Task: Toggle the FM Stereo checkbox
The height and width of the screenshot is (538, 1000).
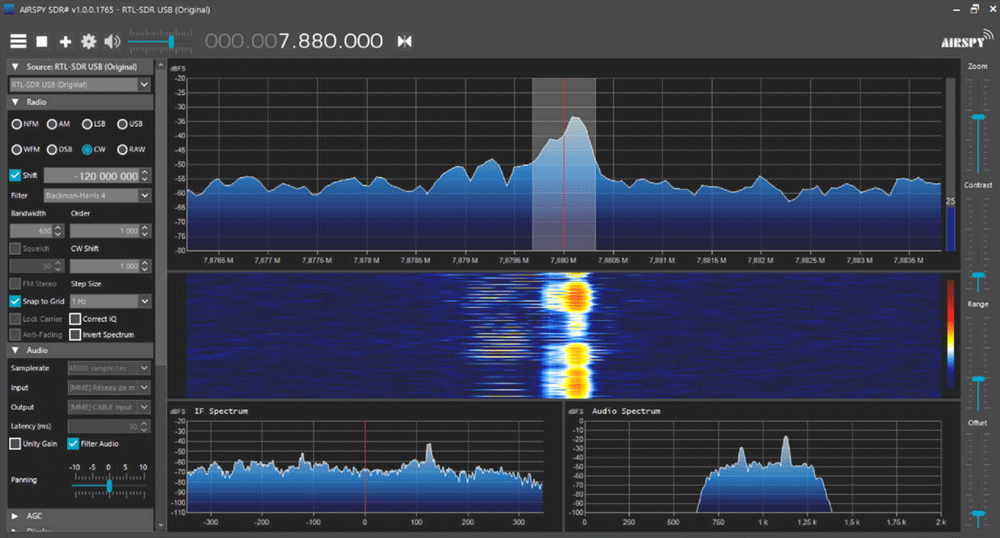Action: point(15,284)
